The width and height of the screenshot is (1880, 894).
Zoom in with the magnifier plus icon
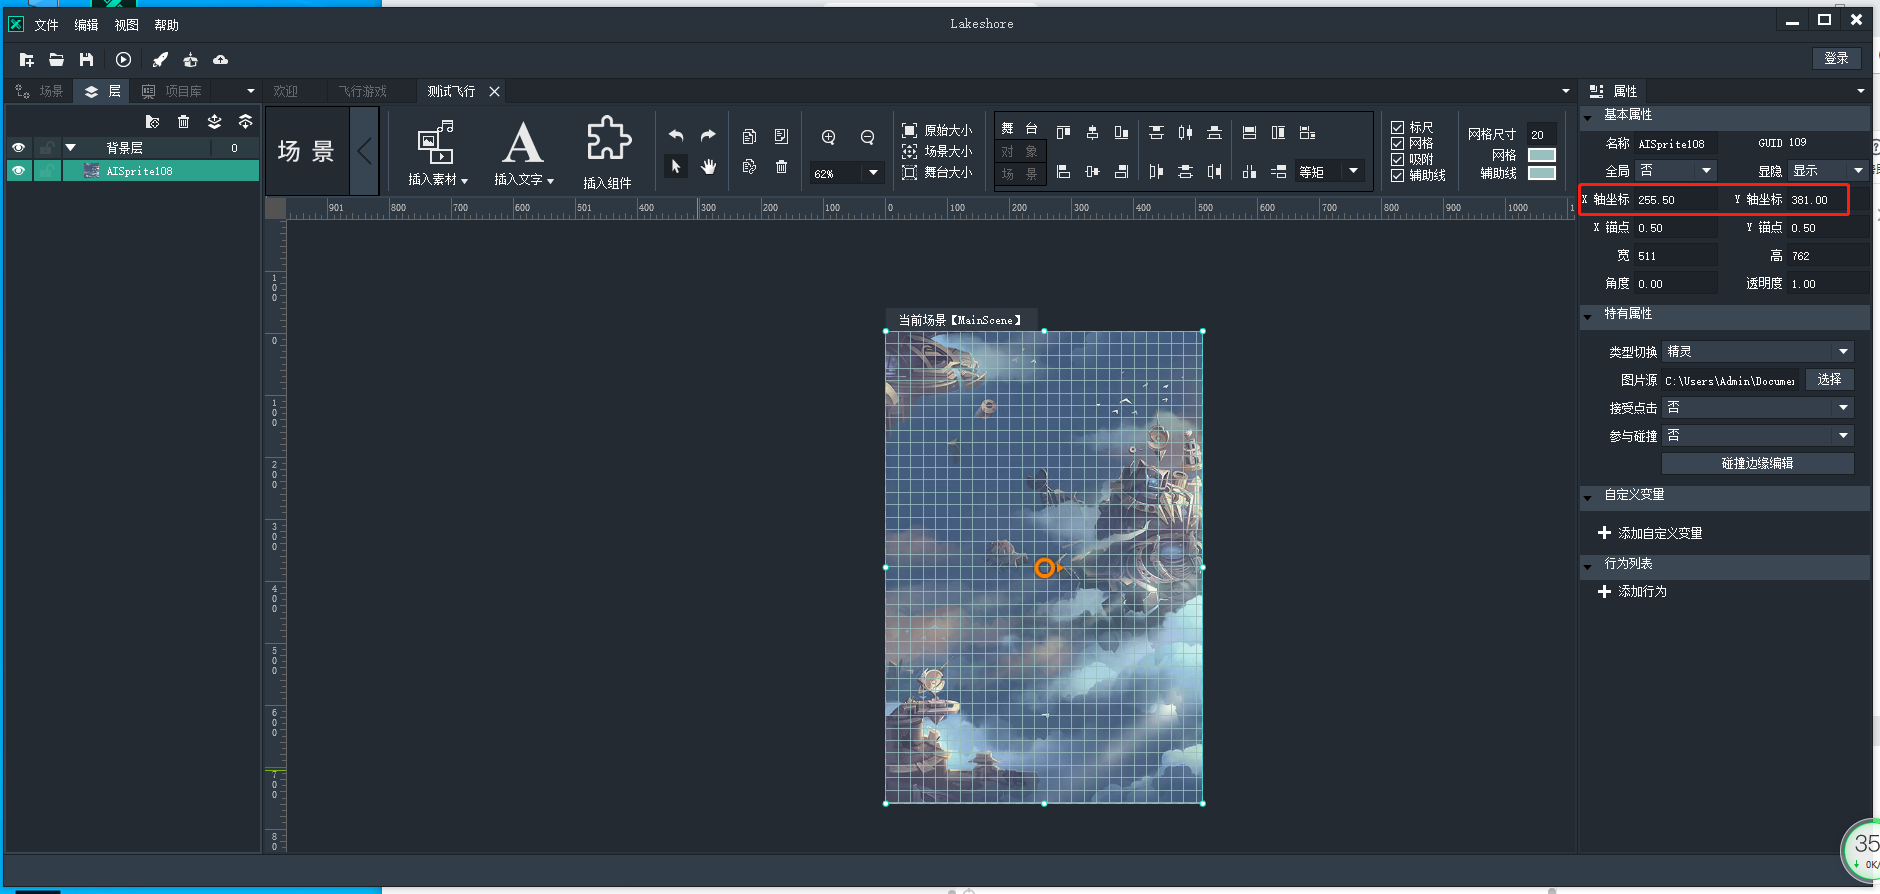pyautogui.click(x=828, y=138)
